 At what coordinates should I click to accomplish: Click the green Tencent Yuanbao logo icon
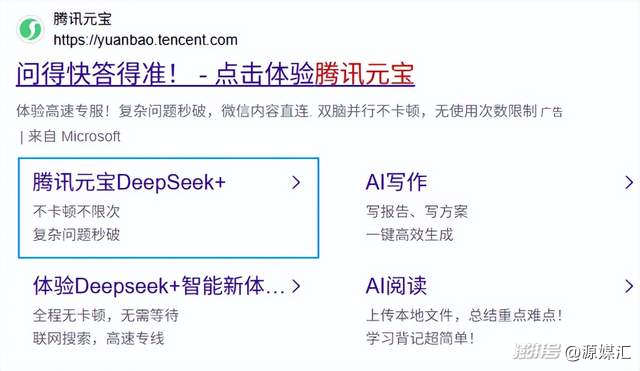(31, 29)
